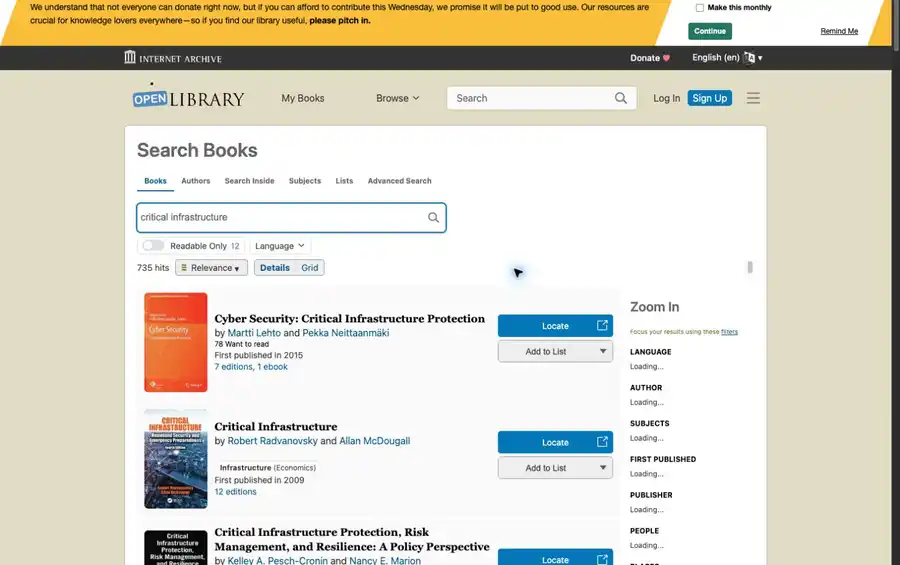This screenshot has height=565, width=900.
Task: Click the external link icon on Cyber Security Locate
Action: click(602, 326)
